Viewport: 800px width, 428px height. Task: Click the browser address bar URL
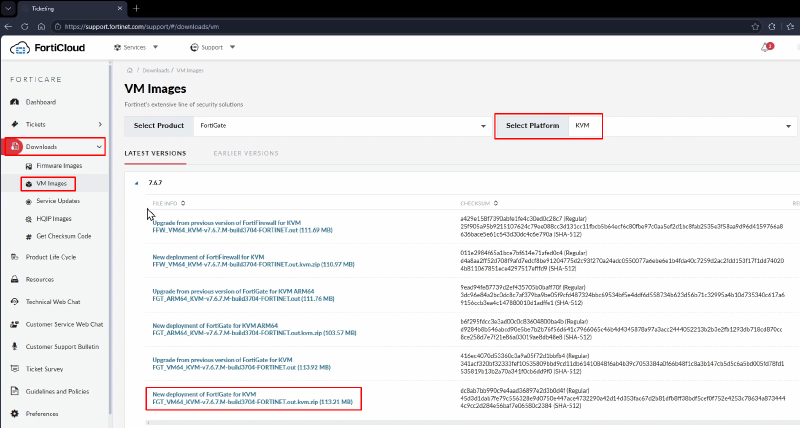pyautogui.click(x=142, y=27)
